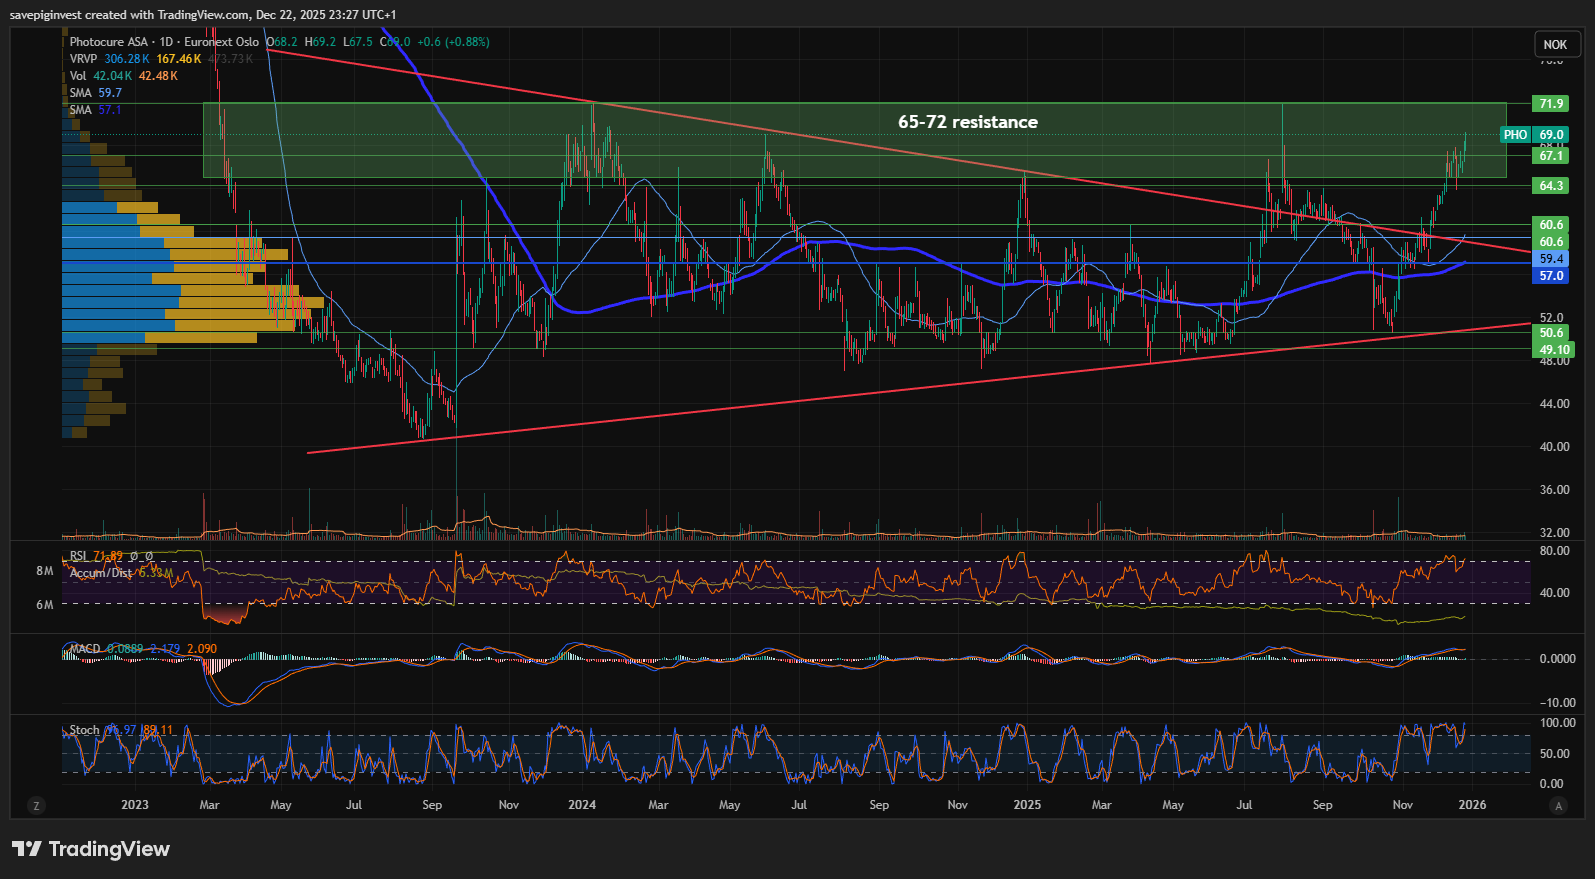
Task: Click the Z timezone icon at bottom-left
Action: [x=37, y=805]
